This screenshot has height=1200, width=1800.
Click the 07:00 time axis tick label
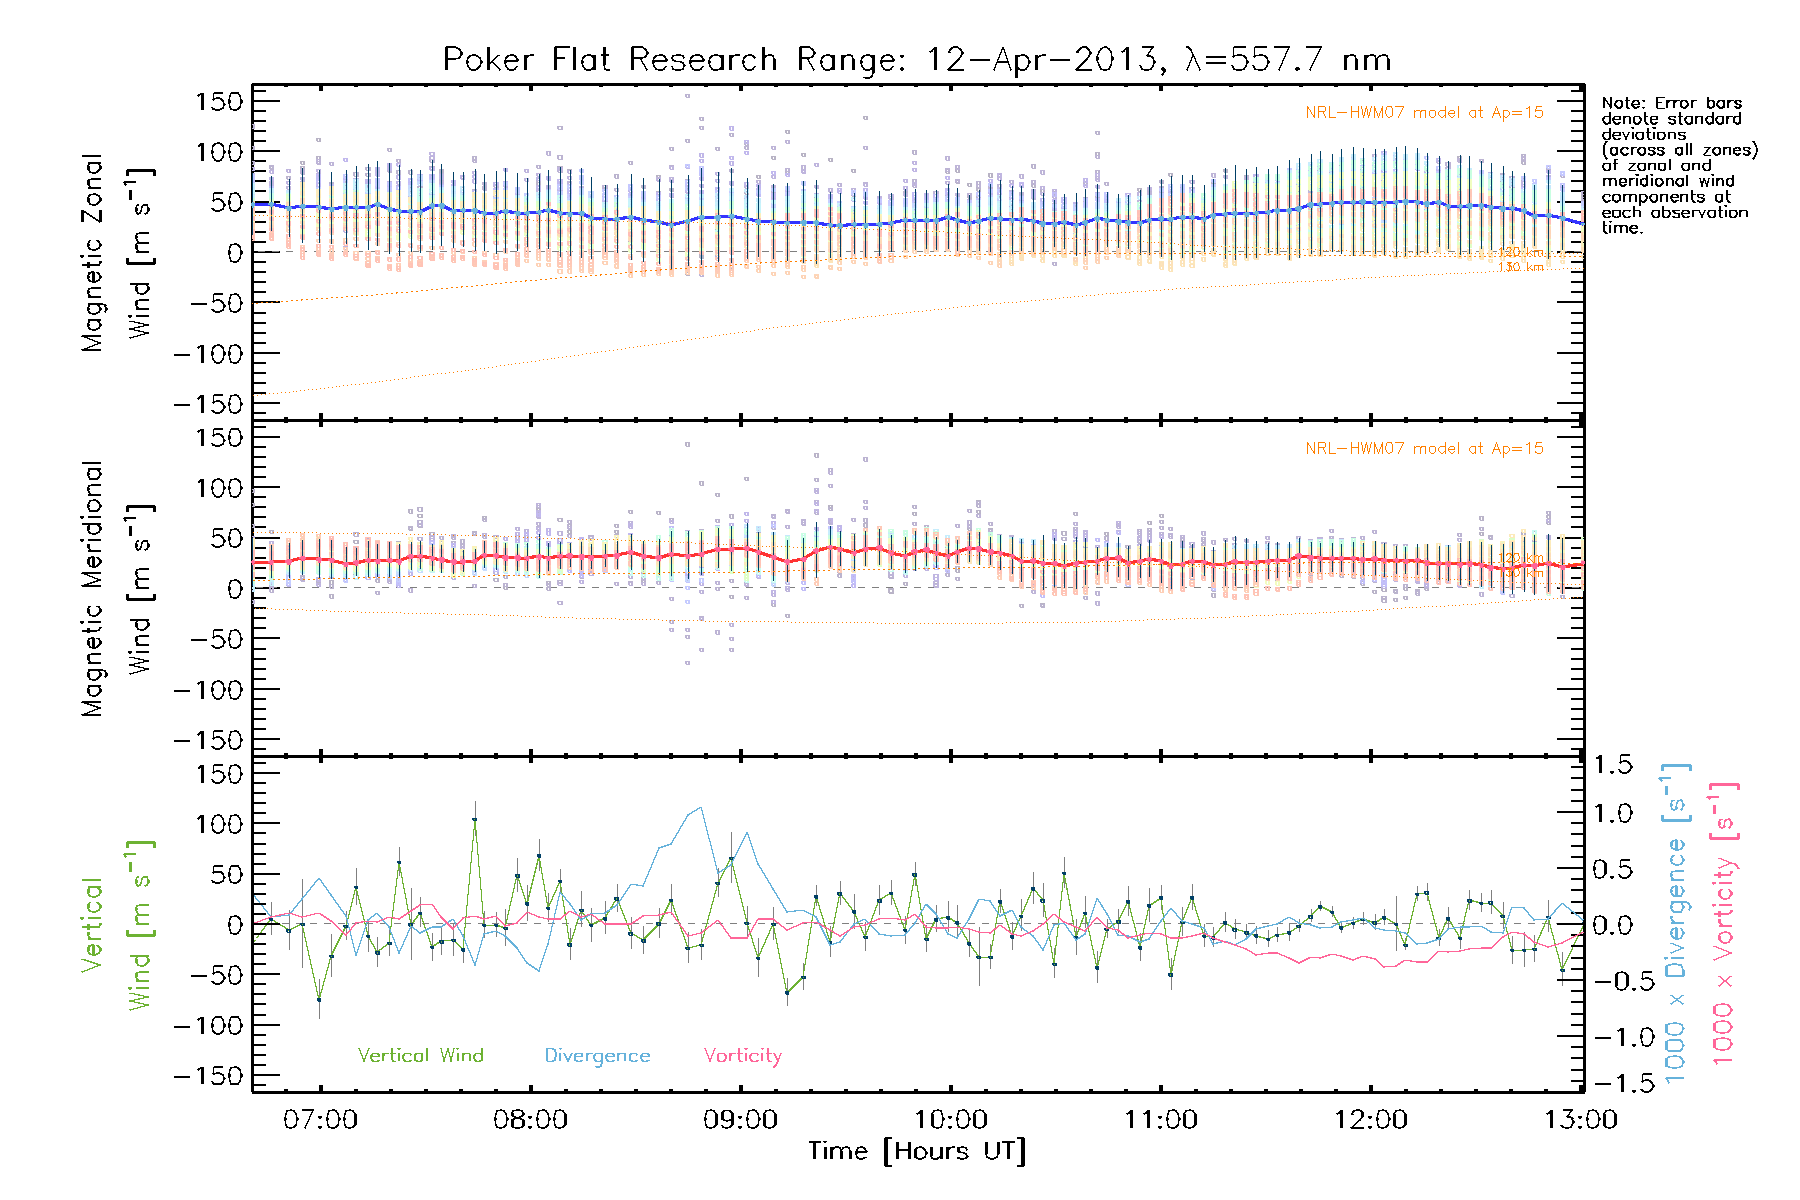(320, 1119)
